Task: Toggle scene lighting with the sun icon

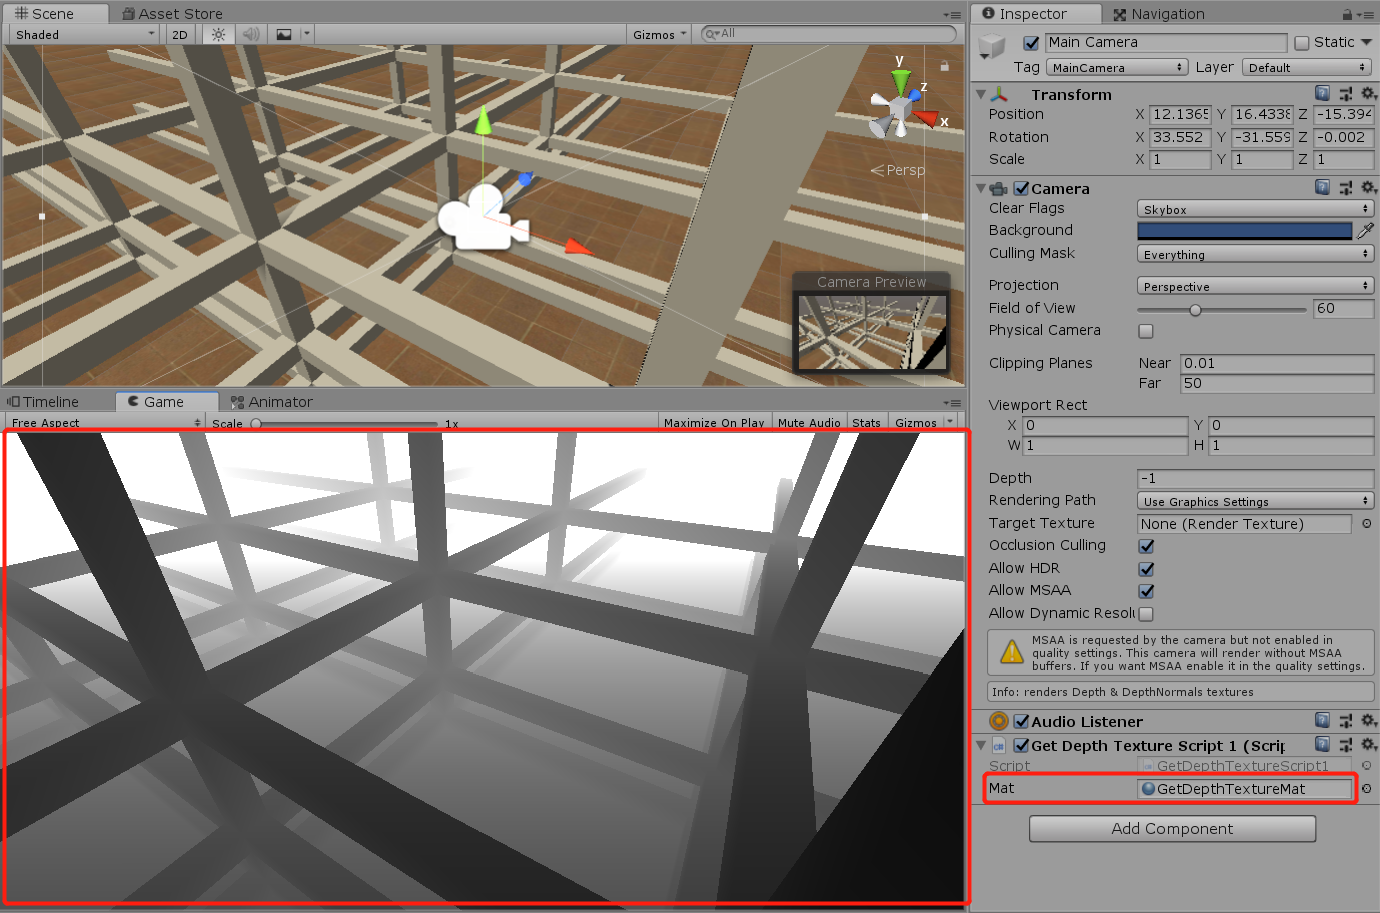Action: click(217, 33)
